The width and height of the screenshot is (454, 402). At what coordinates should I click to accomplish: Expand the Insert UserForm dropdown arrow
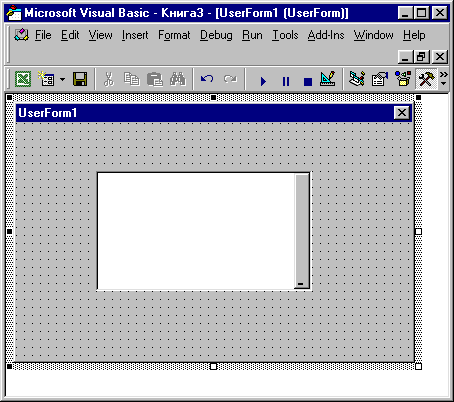pyautogui.click(x=62, y=79)
